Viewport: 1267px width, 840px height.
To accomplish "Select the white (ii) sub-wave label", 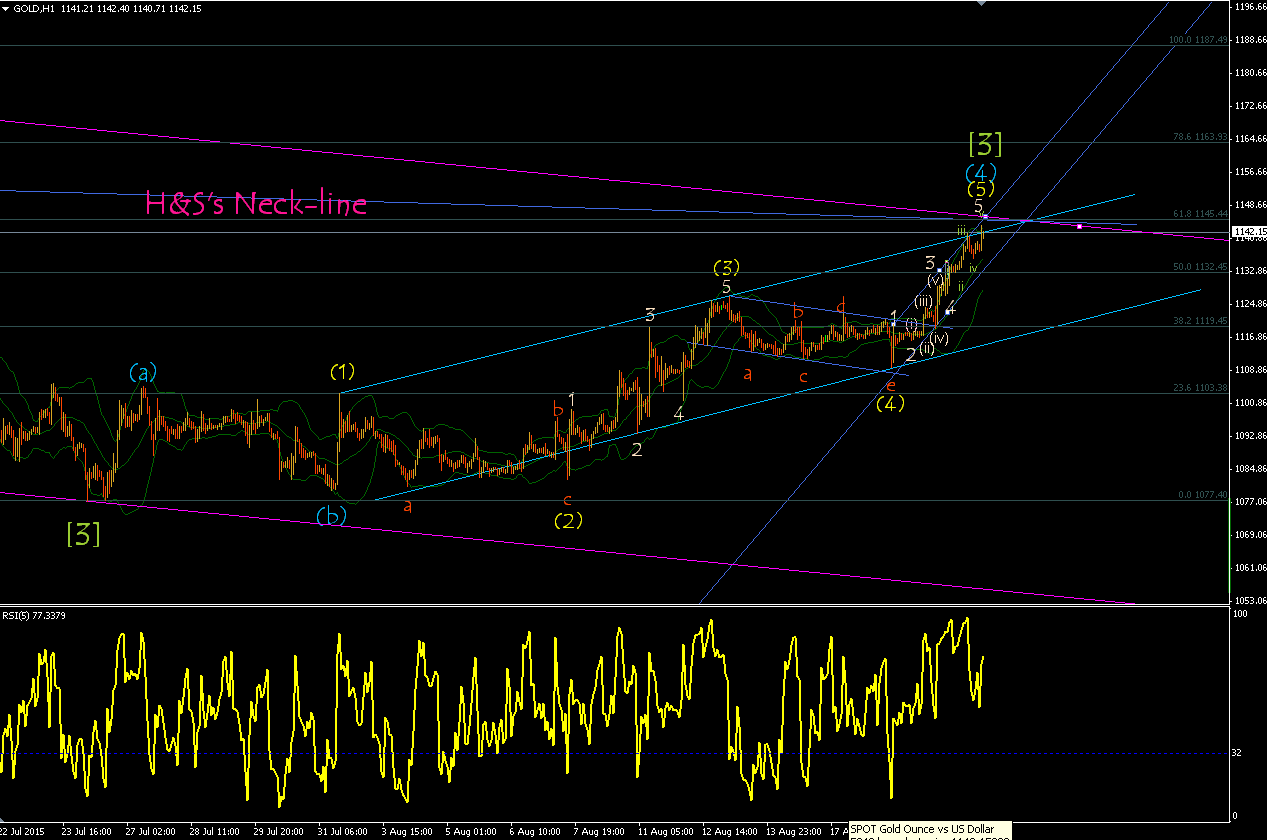I will pos(927,348).
